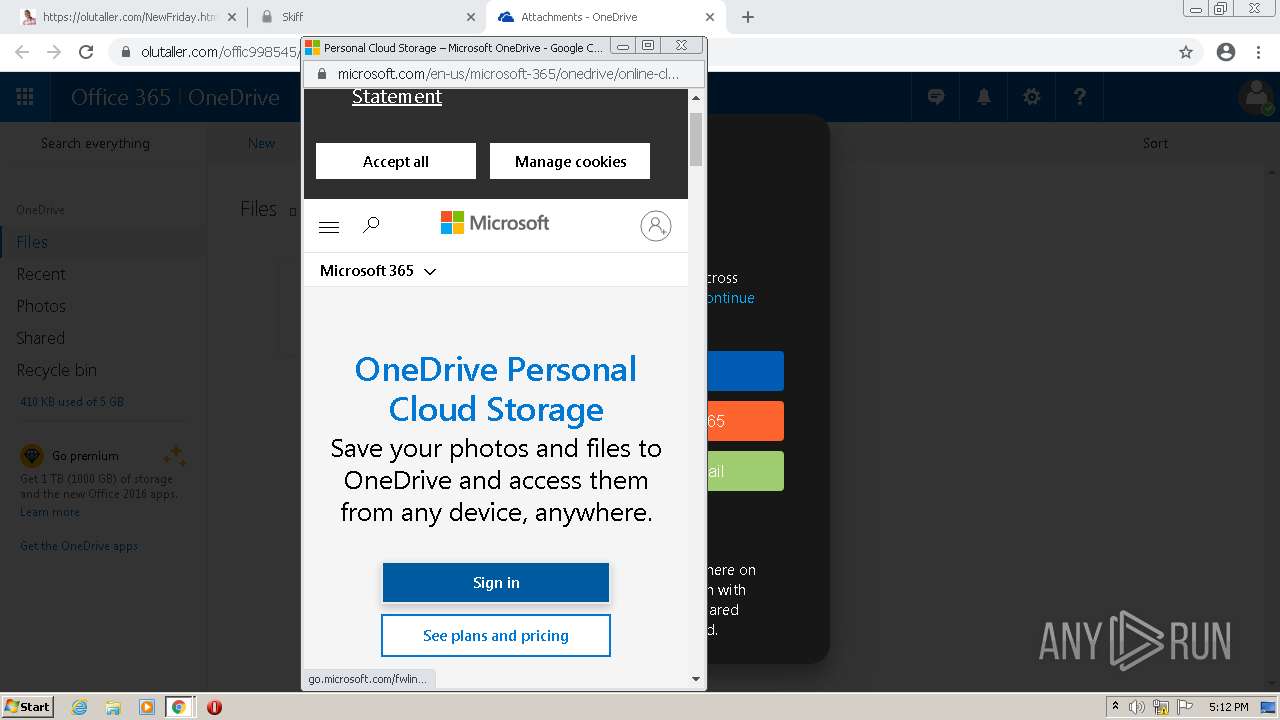This screenshot has width=1280, height=720.
Task: Go back in the main Chrome window
Action: pos(22,52)
